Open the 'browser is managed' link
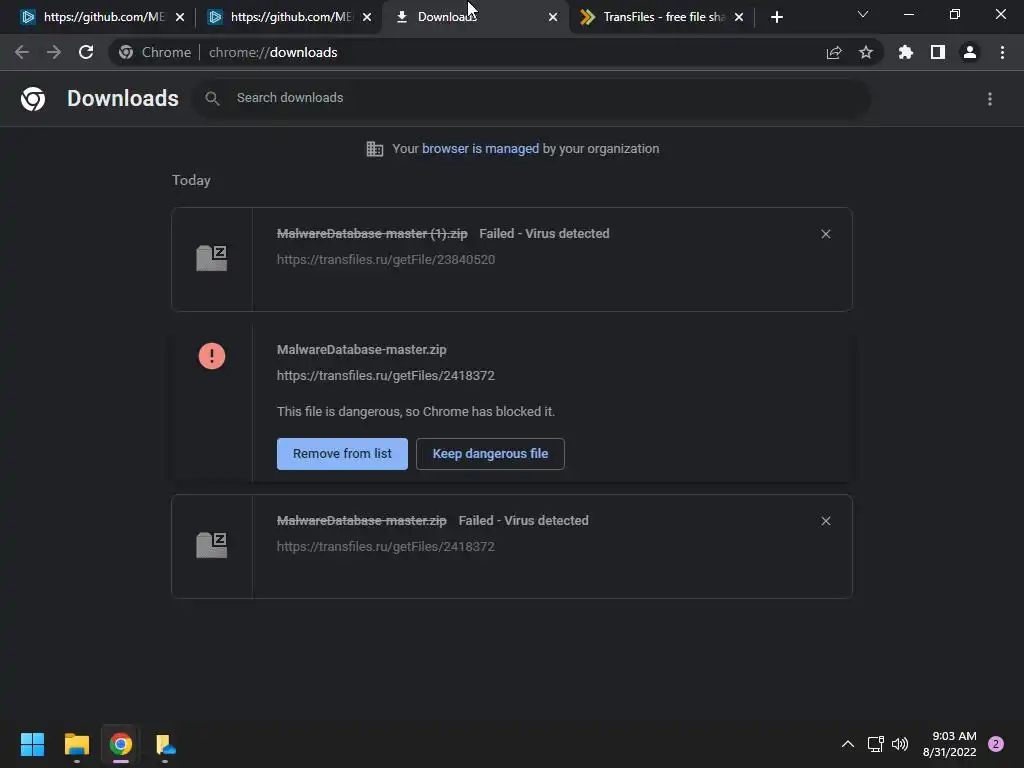The width and height of the screenshot is (1024, 768). click(481, 149)
